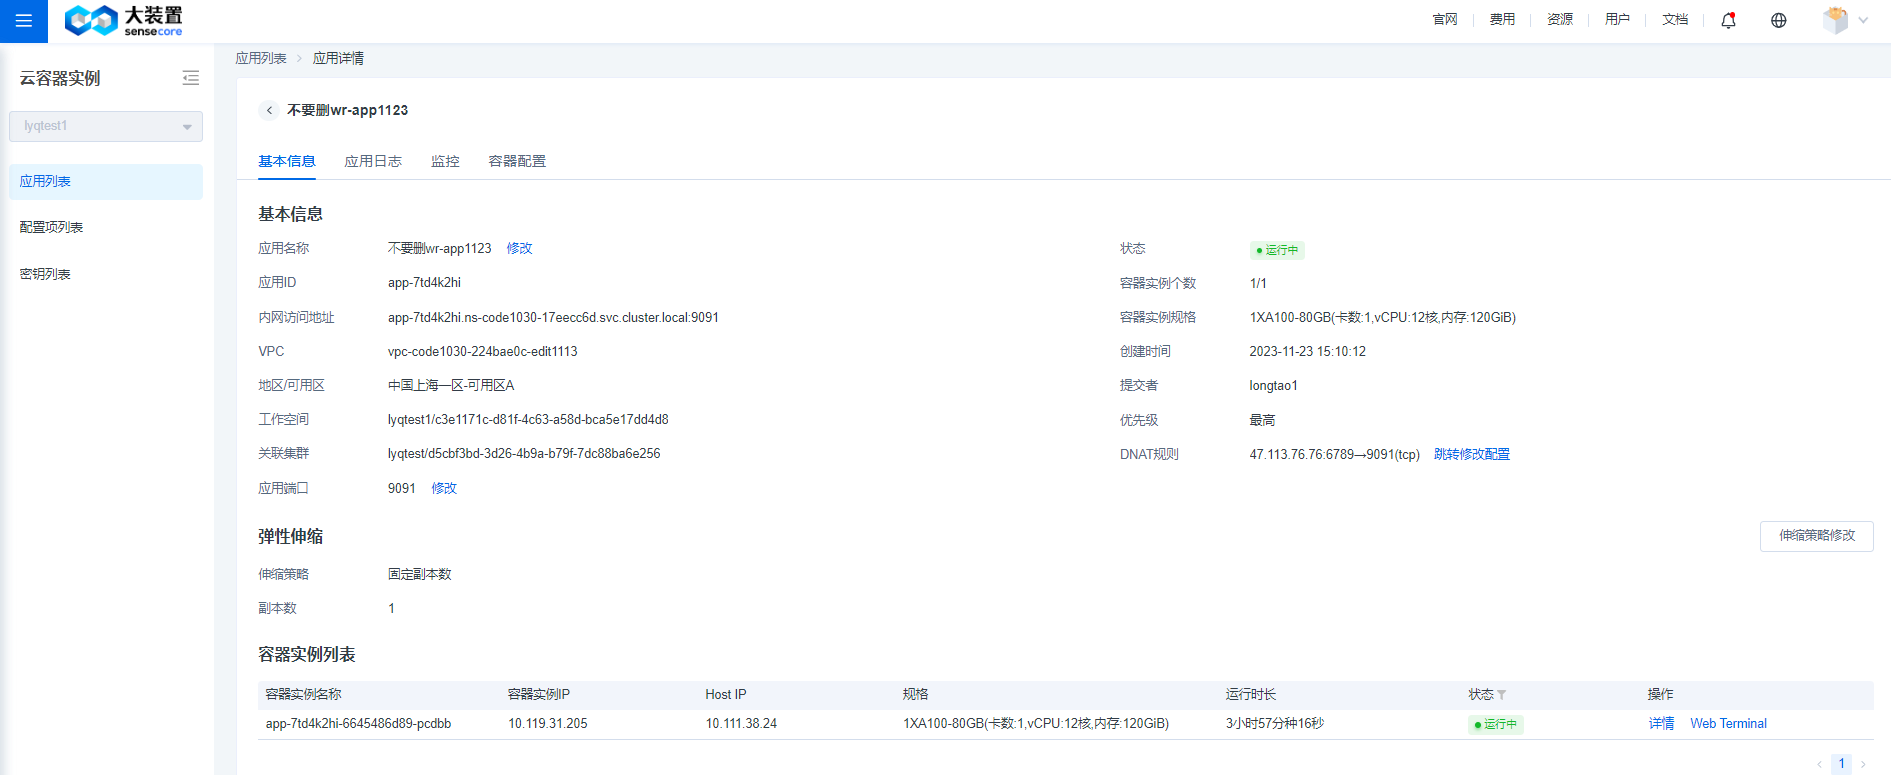Expand the dropdown chevron beside avatar

click(x=1863, y=20)
